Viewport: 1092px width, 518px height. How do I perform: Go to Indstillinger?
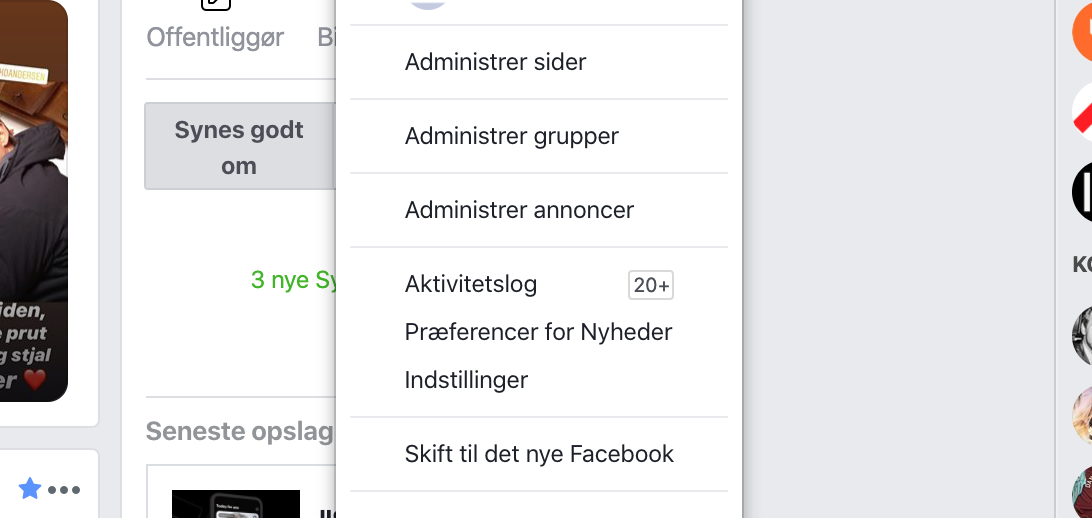(466, 380)
